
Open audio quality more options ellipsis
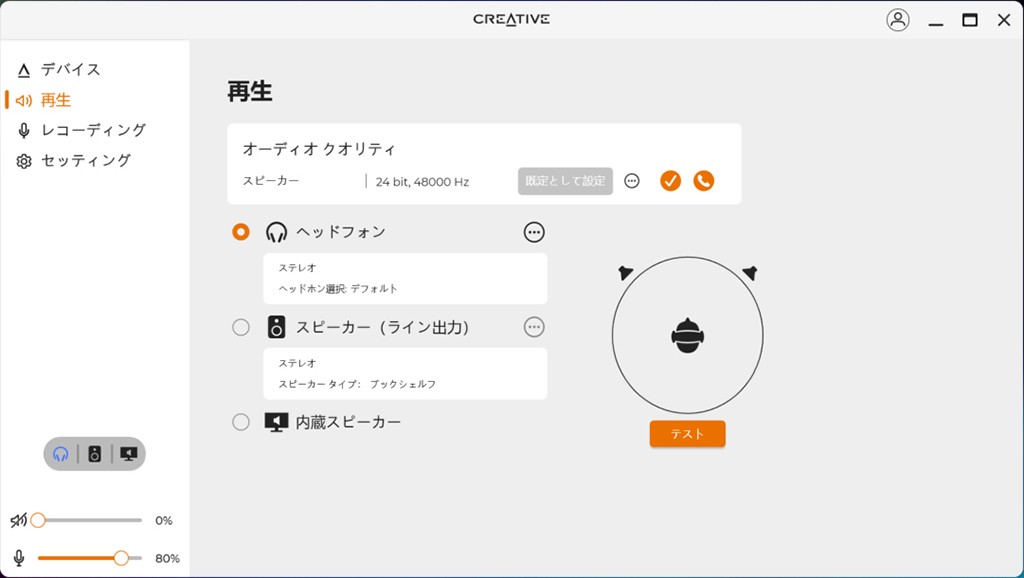pos(632,181)
